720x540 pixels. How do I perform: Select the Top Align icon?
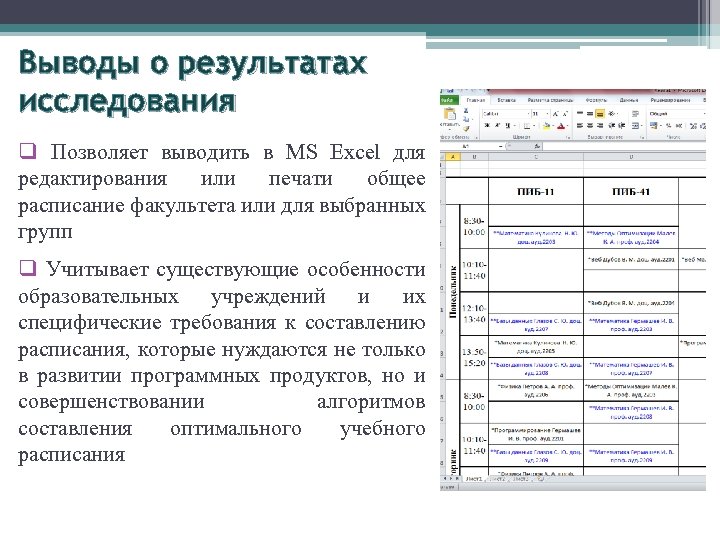tap(580, 113)
